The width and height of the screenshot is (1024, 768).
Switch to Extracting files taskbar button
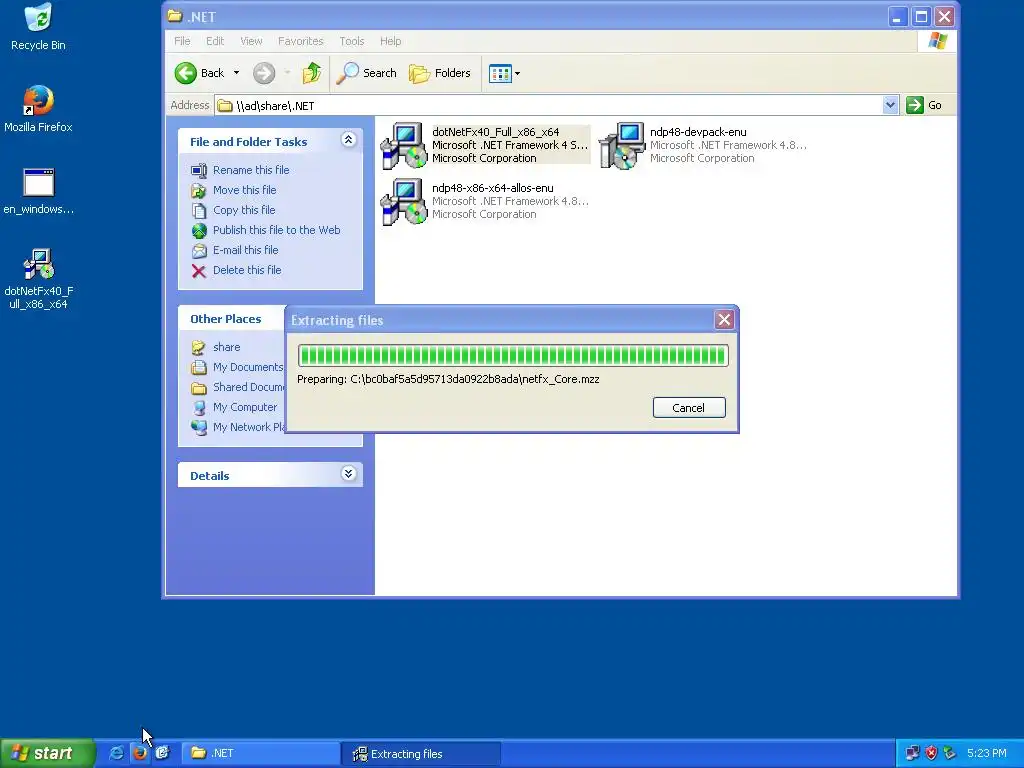[421, 754]
